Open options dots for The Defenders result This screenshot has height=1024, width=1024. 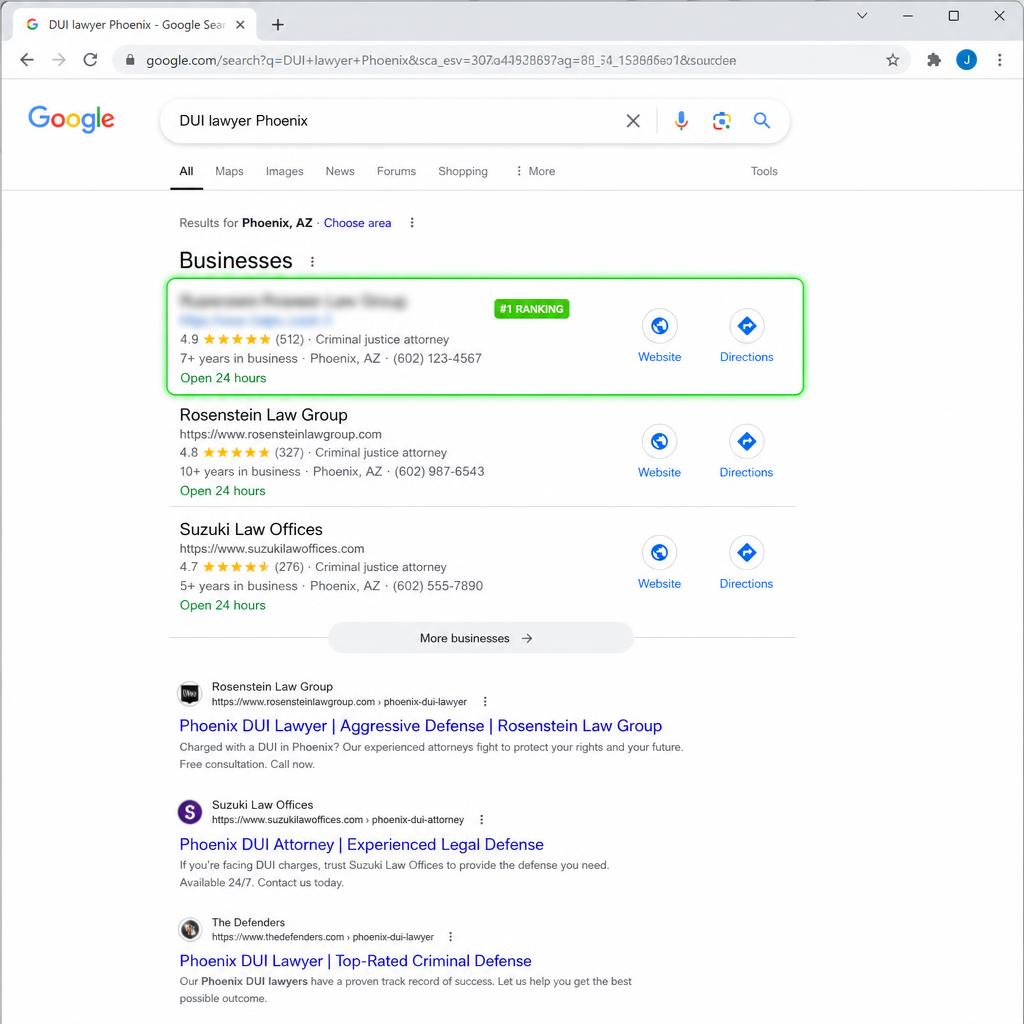(x=450, y=936)
